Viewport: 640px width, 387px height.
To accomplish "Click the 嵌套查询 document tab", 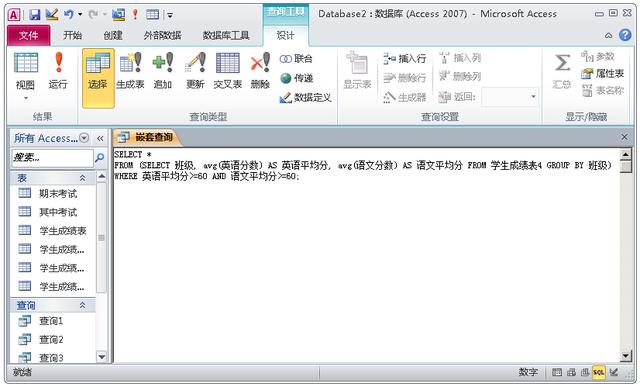I will point(148,137).
